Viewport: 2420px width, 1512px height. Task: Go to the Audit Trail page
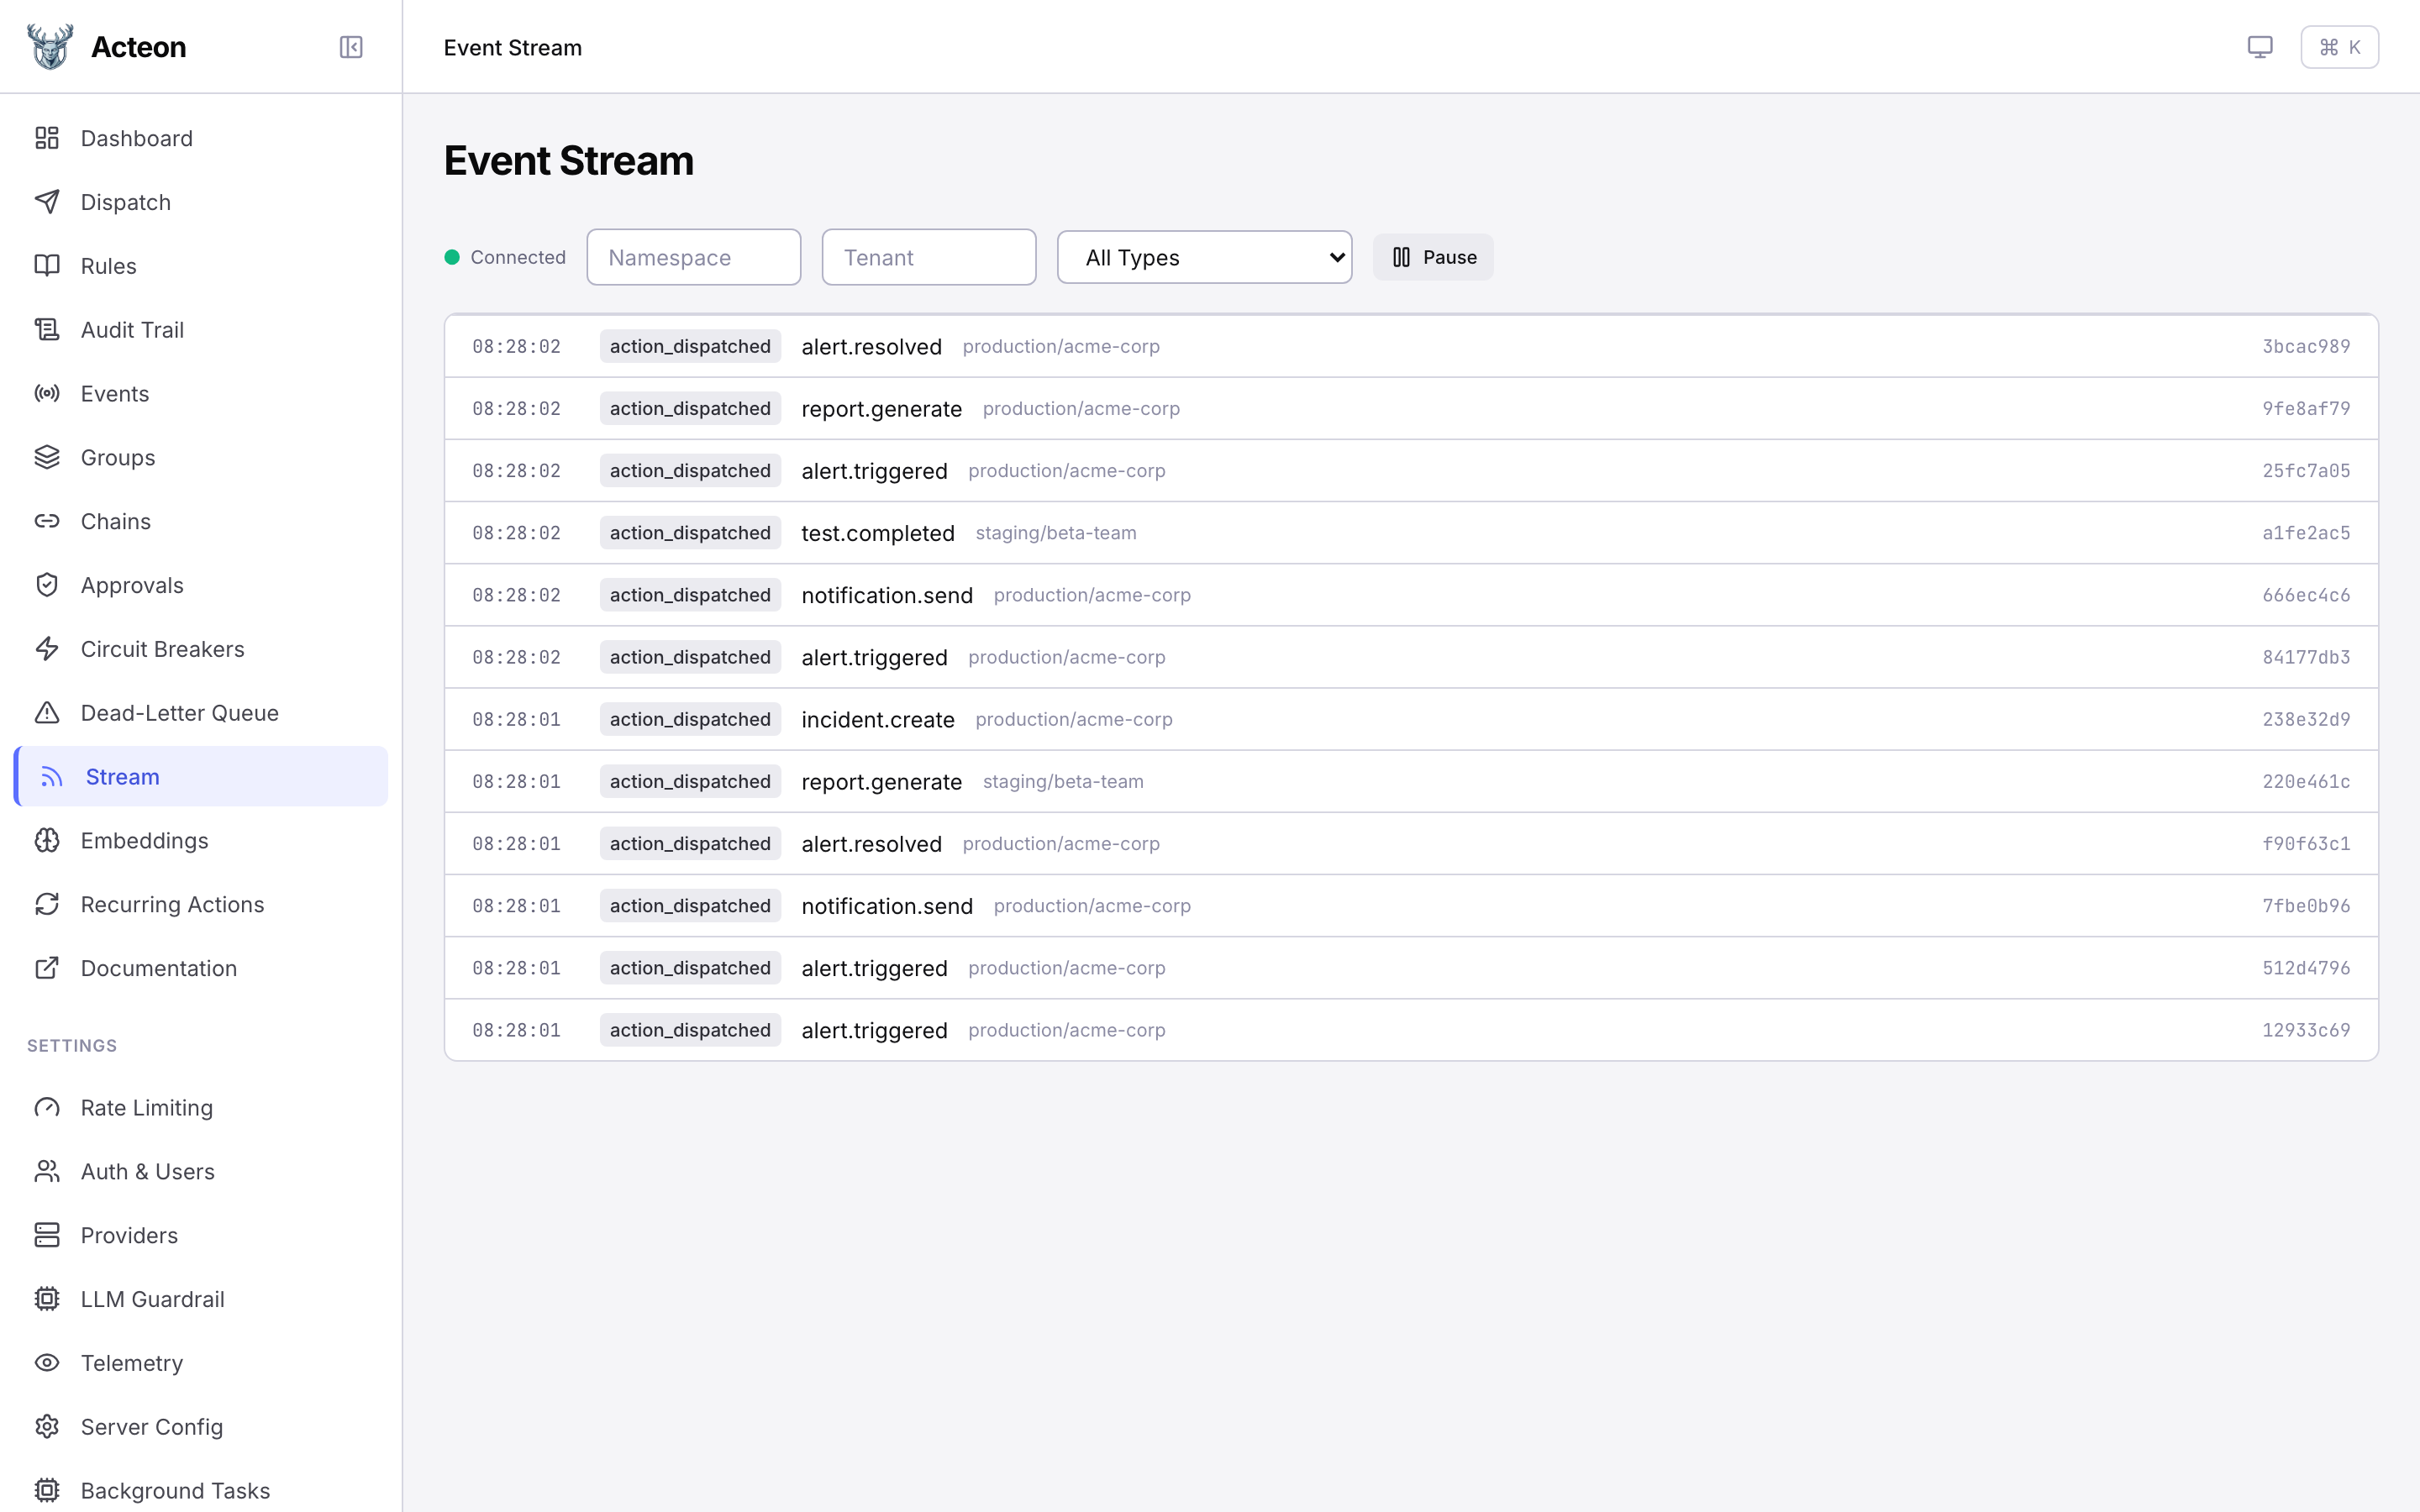(132, 330)
